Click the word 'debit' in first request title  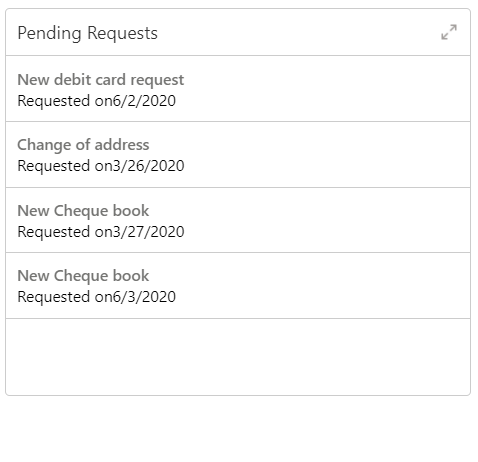pos(72,80)
